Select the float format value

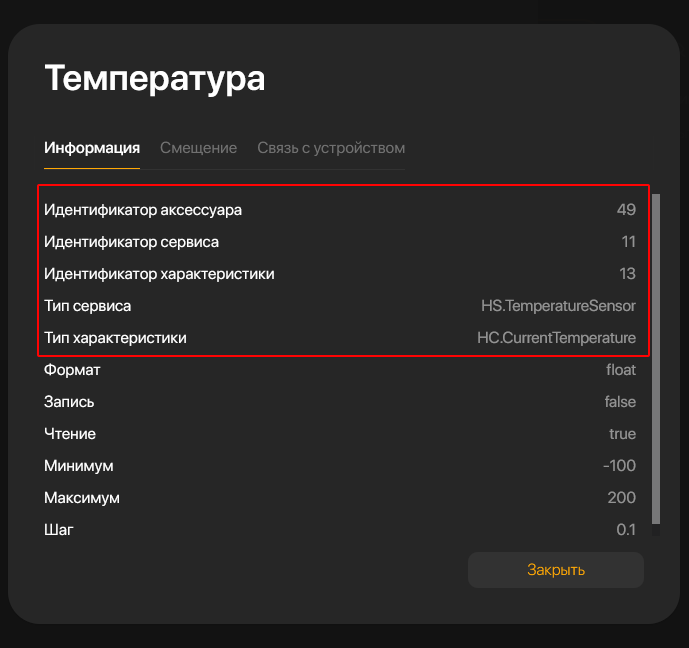click(620, 370)
